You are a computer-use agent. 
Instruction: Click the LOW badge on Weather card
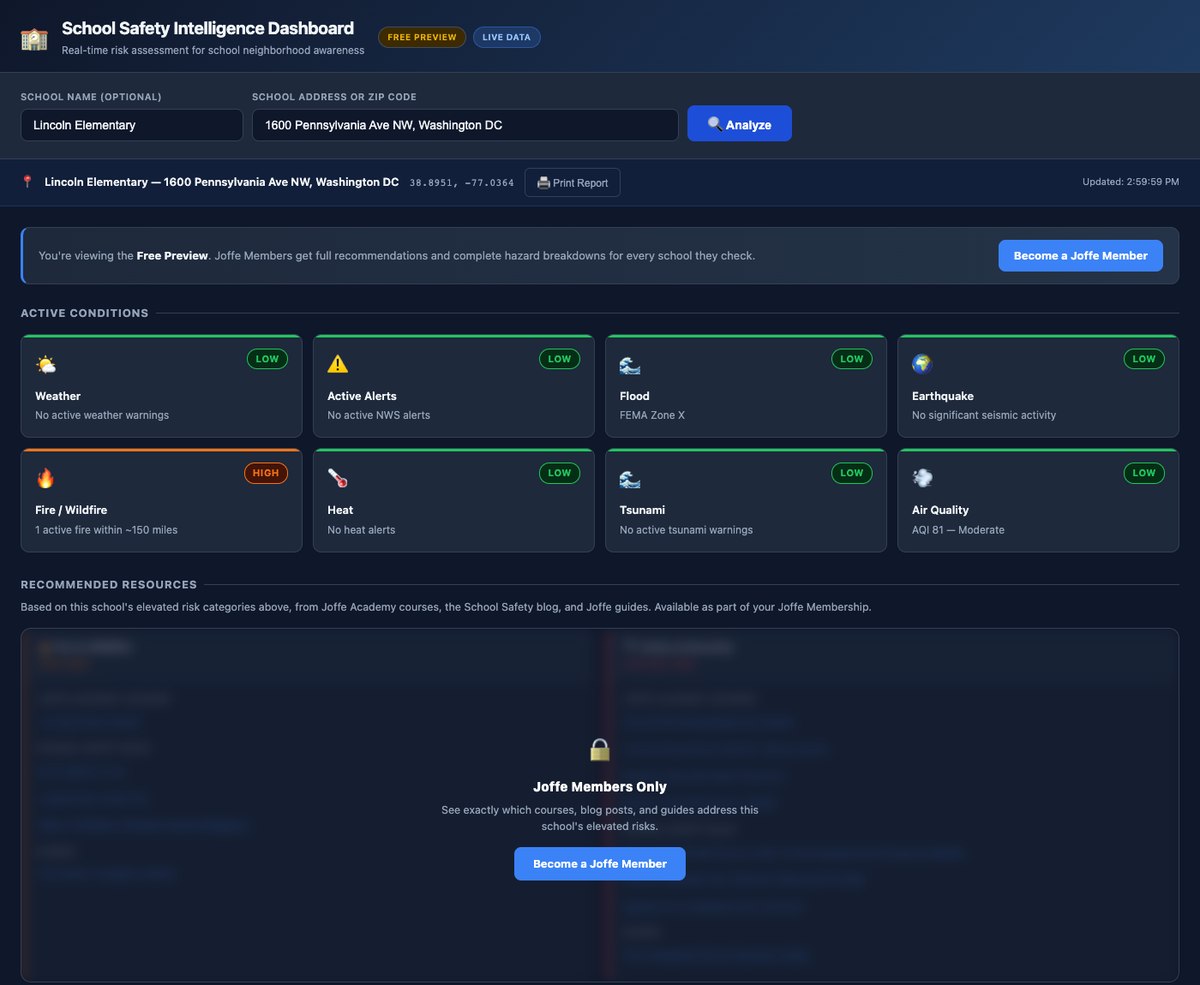coord(267,359)
